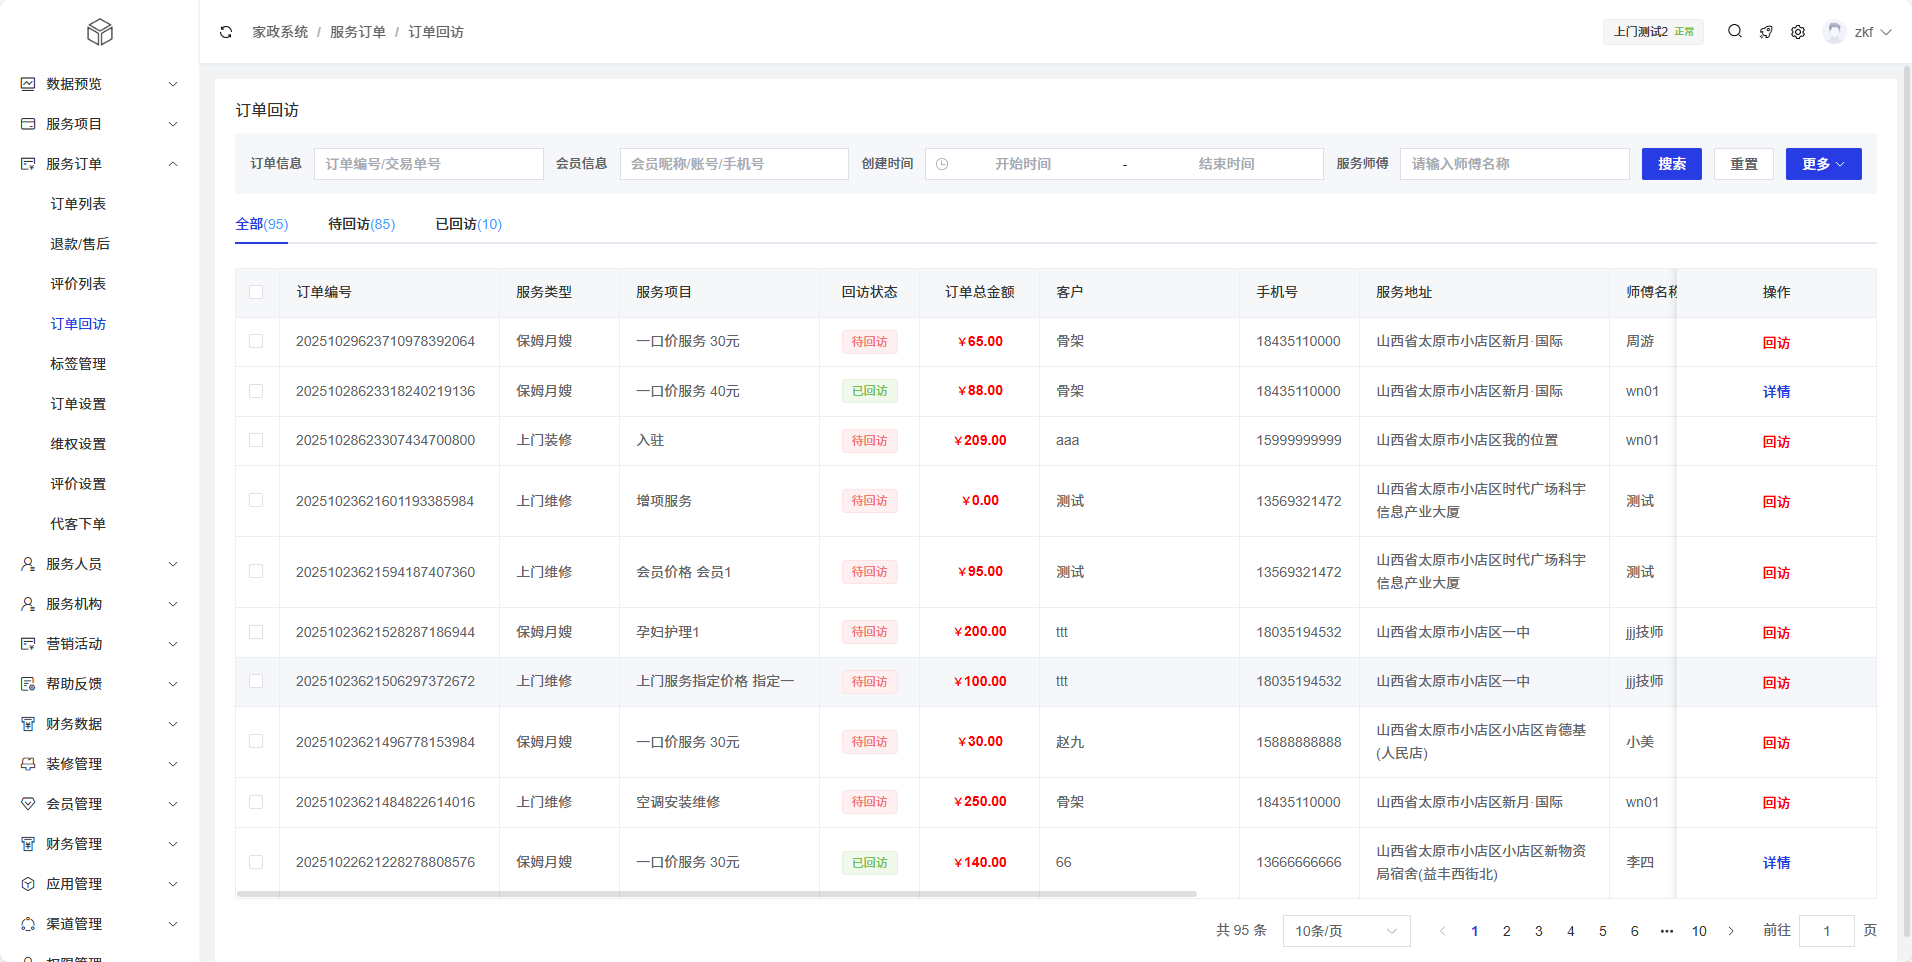This screenshot has width=1912, height=962.
Task: Open the 10条/页 page size dropdown
Action: pos(1345,931)
